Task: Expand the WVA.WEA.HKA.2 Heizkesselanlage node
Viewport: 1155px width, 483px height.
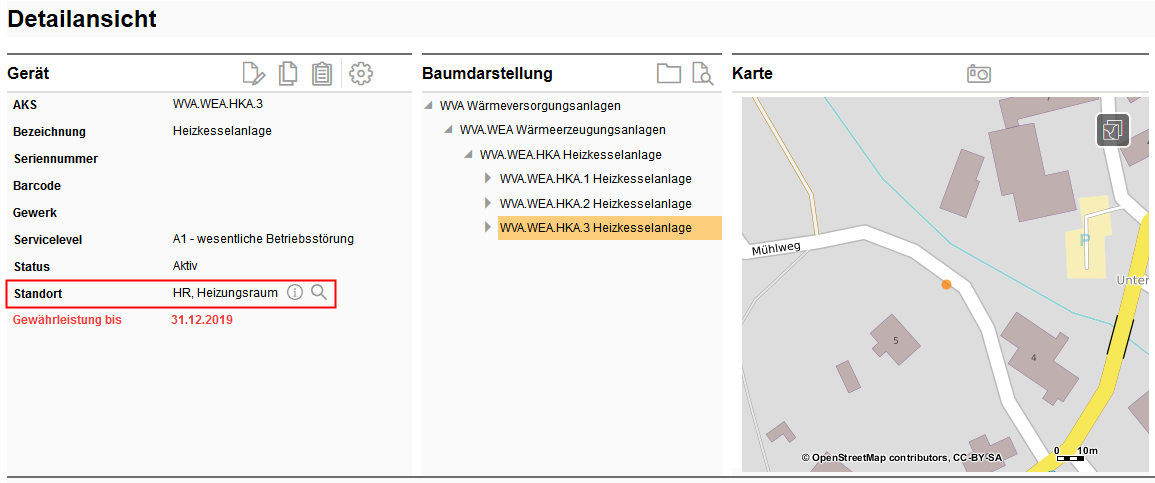Action: (x=488, y=204)
